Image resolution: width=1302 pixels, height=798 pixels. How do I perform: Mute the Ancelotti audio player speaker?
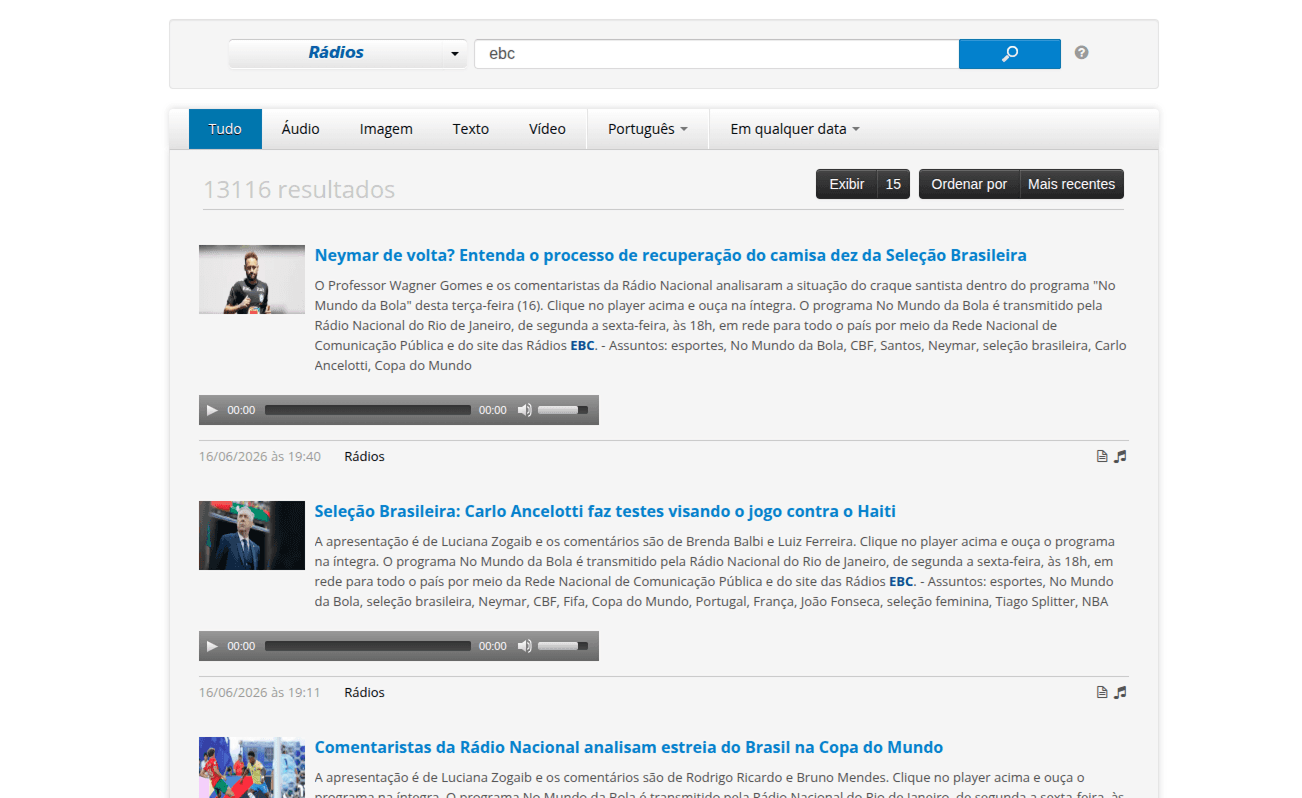pos(524,646)
